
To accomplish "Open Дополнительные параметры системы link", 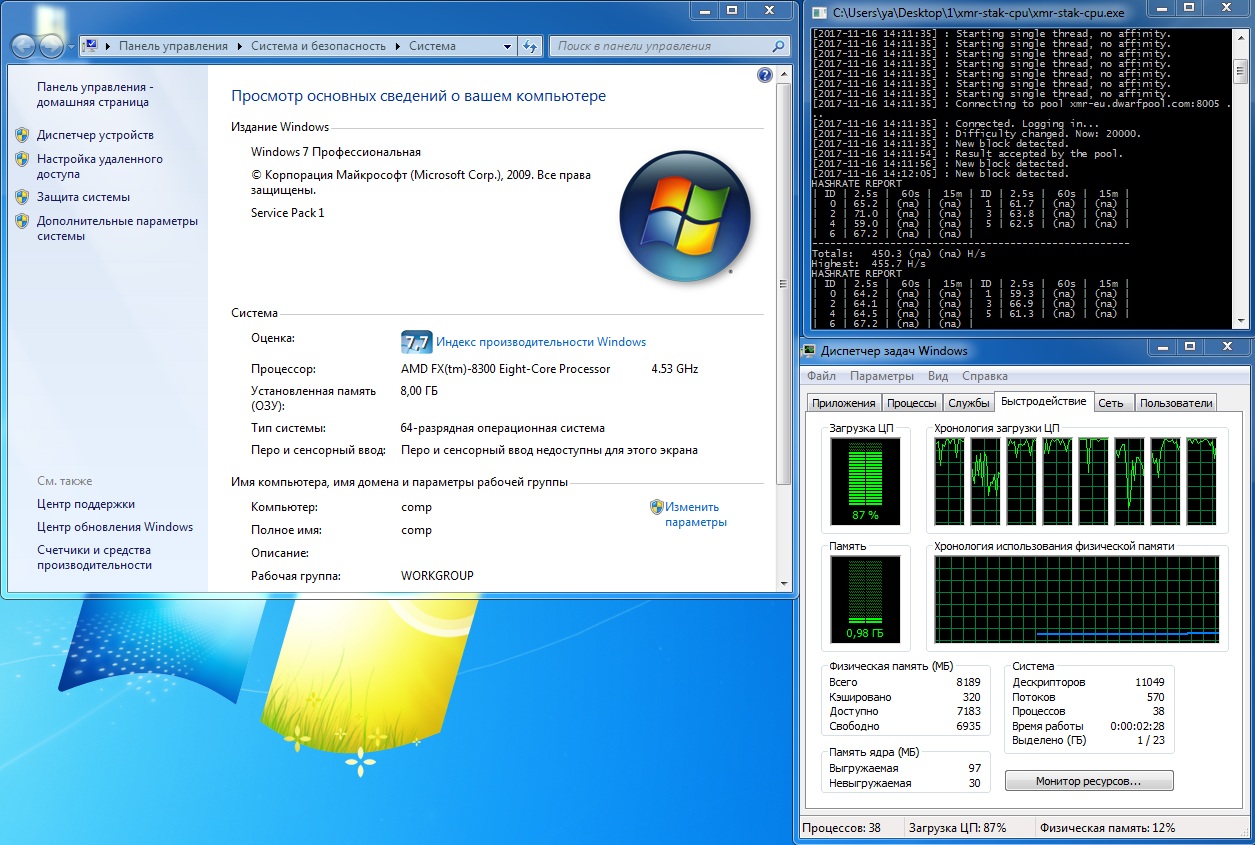I will click(x=117, y=229).
